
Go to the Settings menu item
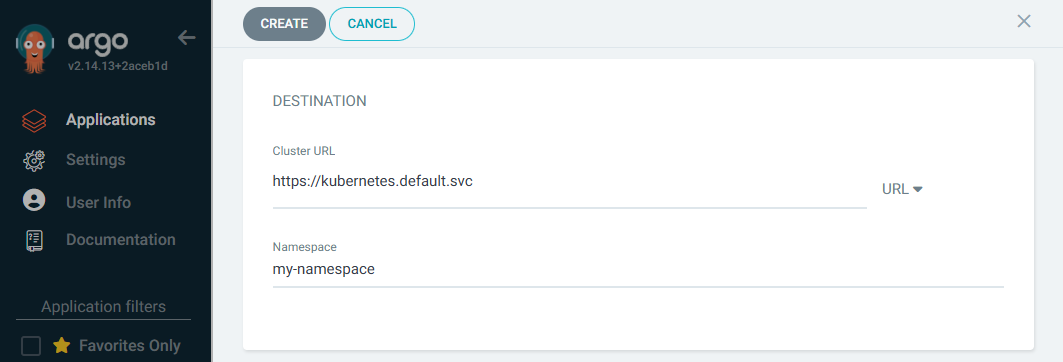[96, 160]
